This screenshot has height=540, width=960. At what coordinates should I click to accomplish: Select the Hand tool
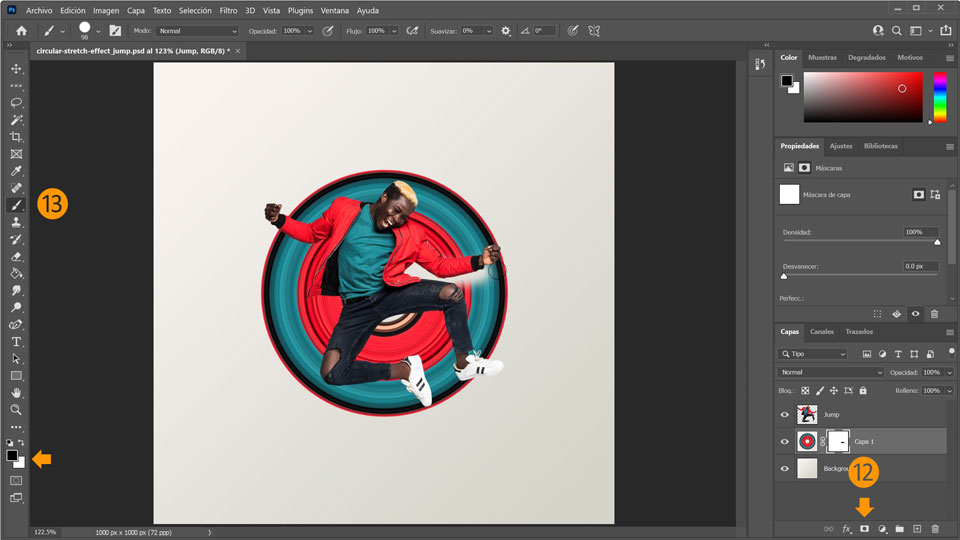point(17,392)
